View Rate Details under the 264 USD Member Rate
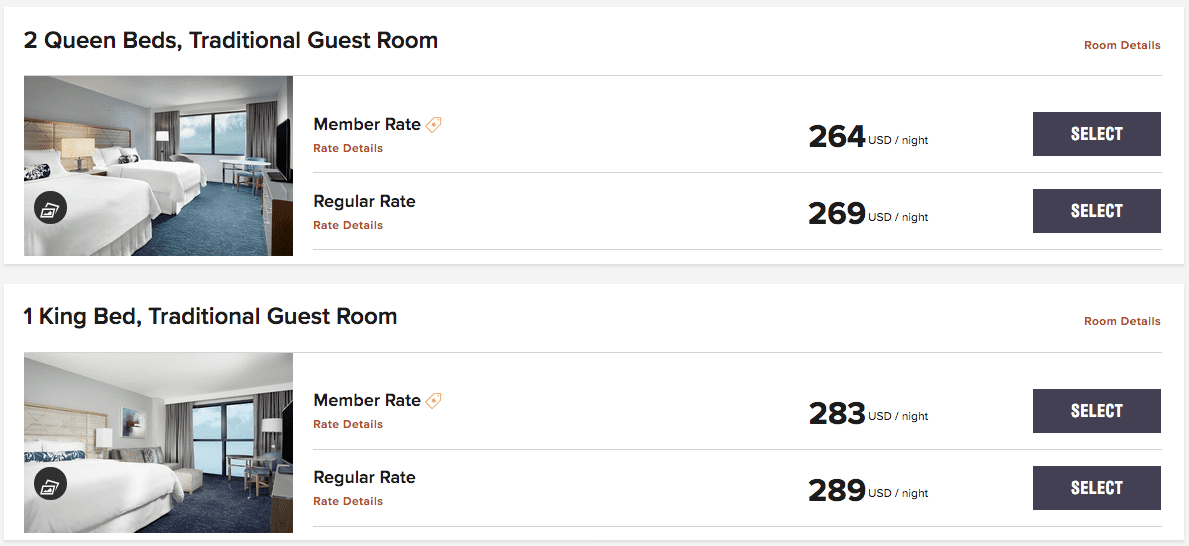This screenshot has height=546, width=1189. [348, 148]
